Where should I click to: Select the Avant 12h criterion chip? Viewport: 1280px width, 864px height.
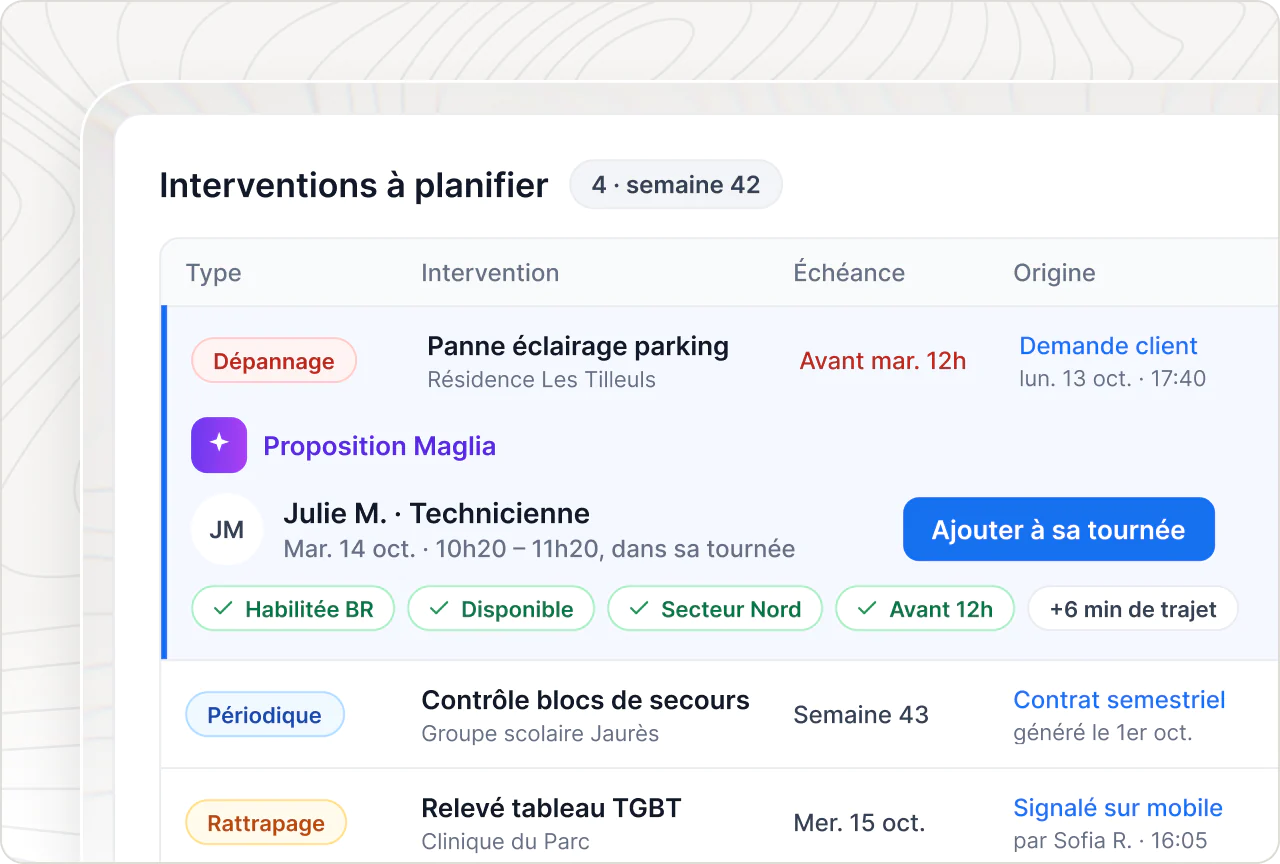tap(925, 609)
